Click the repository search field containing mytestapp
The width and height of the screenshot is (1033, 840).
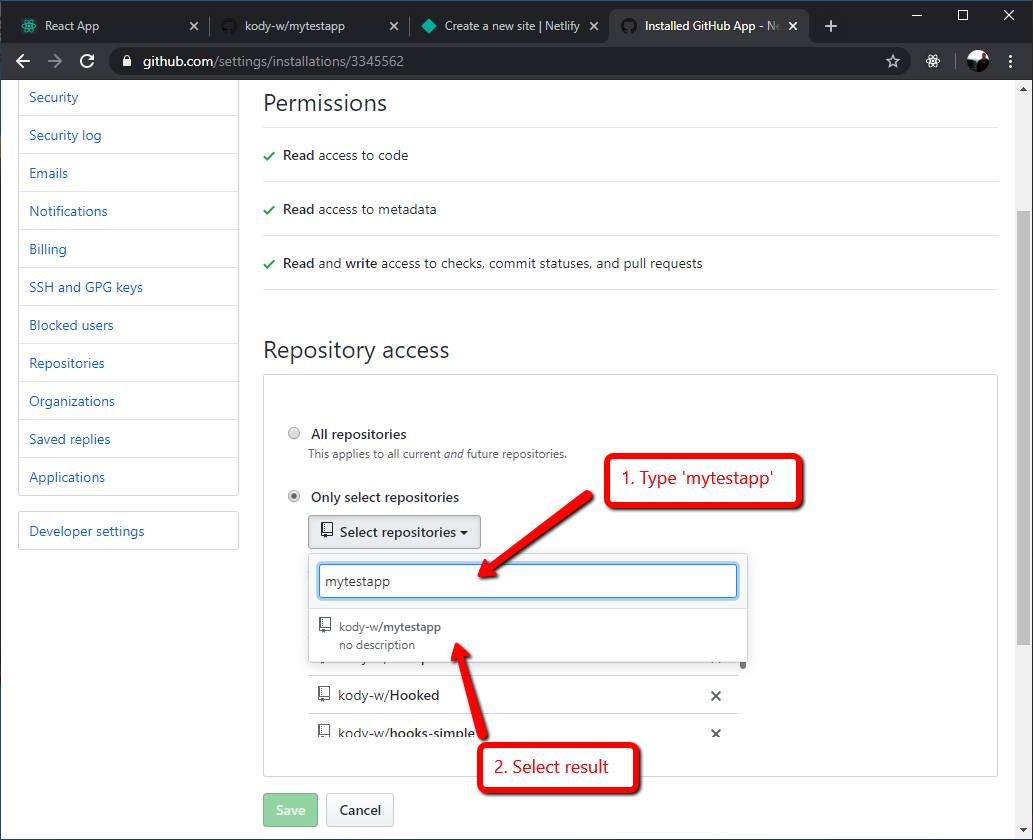pos(527,581)
